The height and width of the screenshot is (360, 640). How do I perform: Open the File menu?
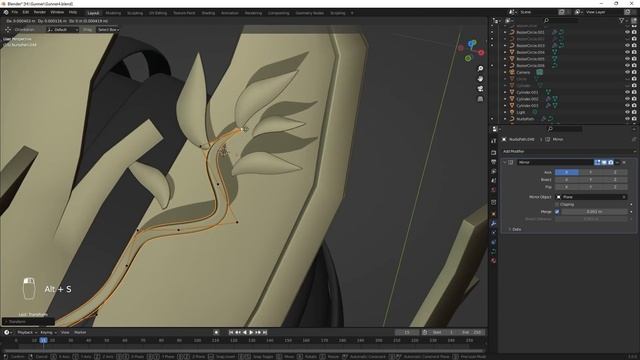pyautogui.click(x=15, y=13)
